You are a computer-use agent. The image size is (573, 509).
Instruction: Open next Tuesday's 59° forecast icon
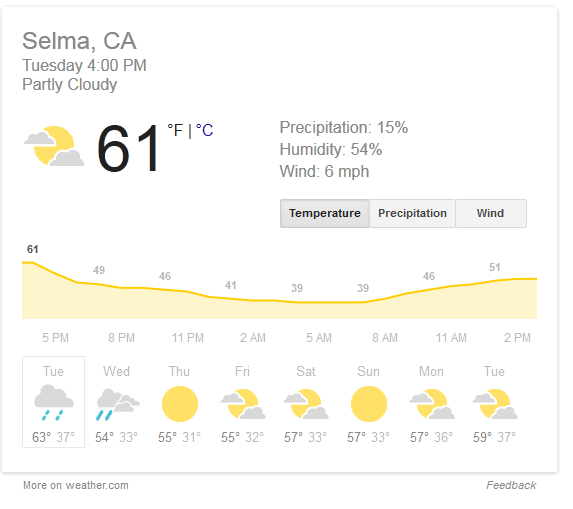click(x=495, y=404)
